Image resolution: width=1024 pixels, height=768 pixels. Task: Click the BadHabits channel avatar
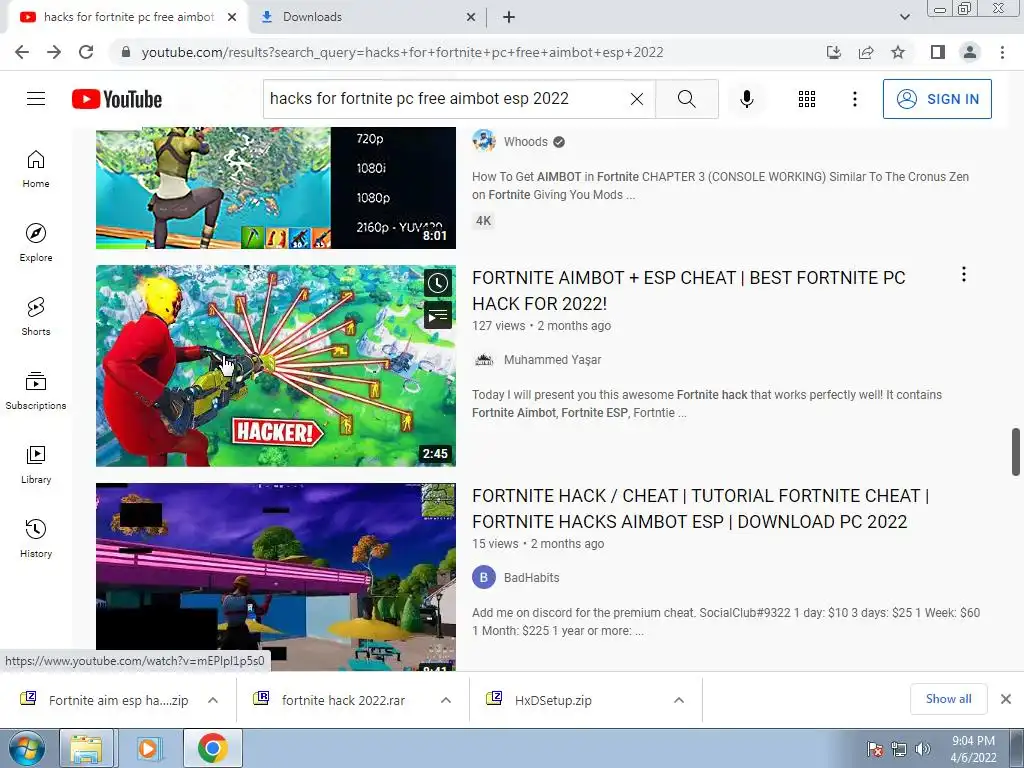(484, 577)
